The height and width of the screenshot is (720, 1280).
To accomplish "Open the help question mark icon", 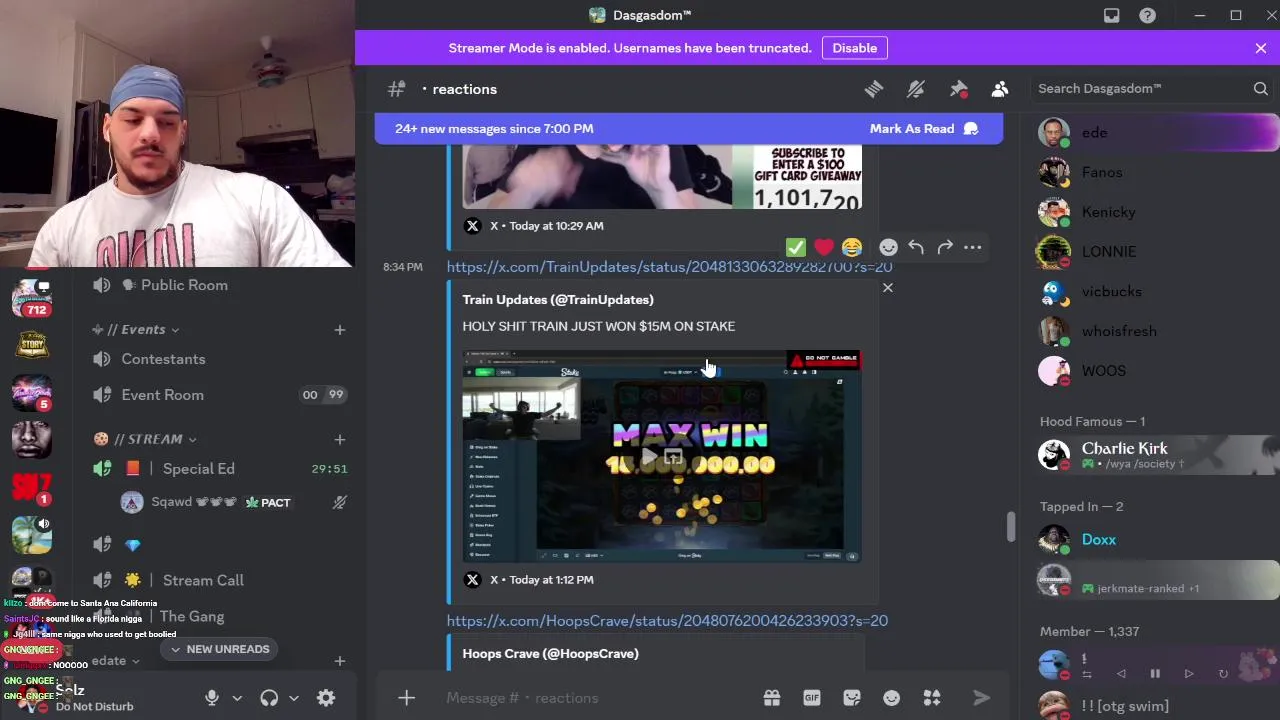I will point(1148,15).
